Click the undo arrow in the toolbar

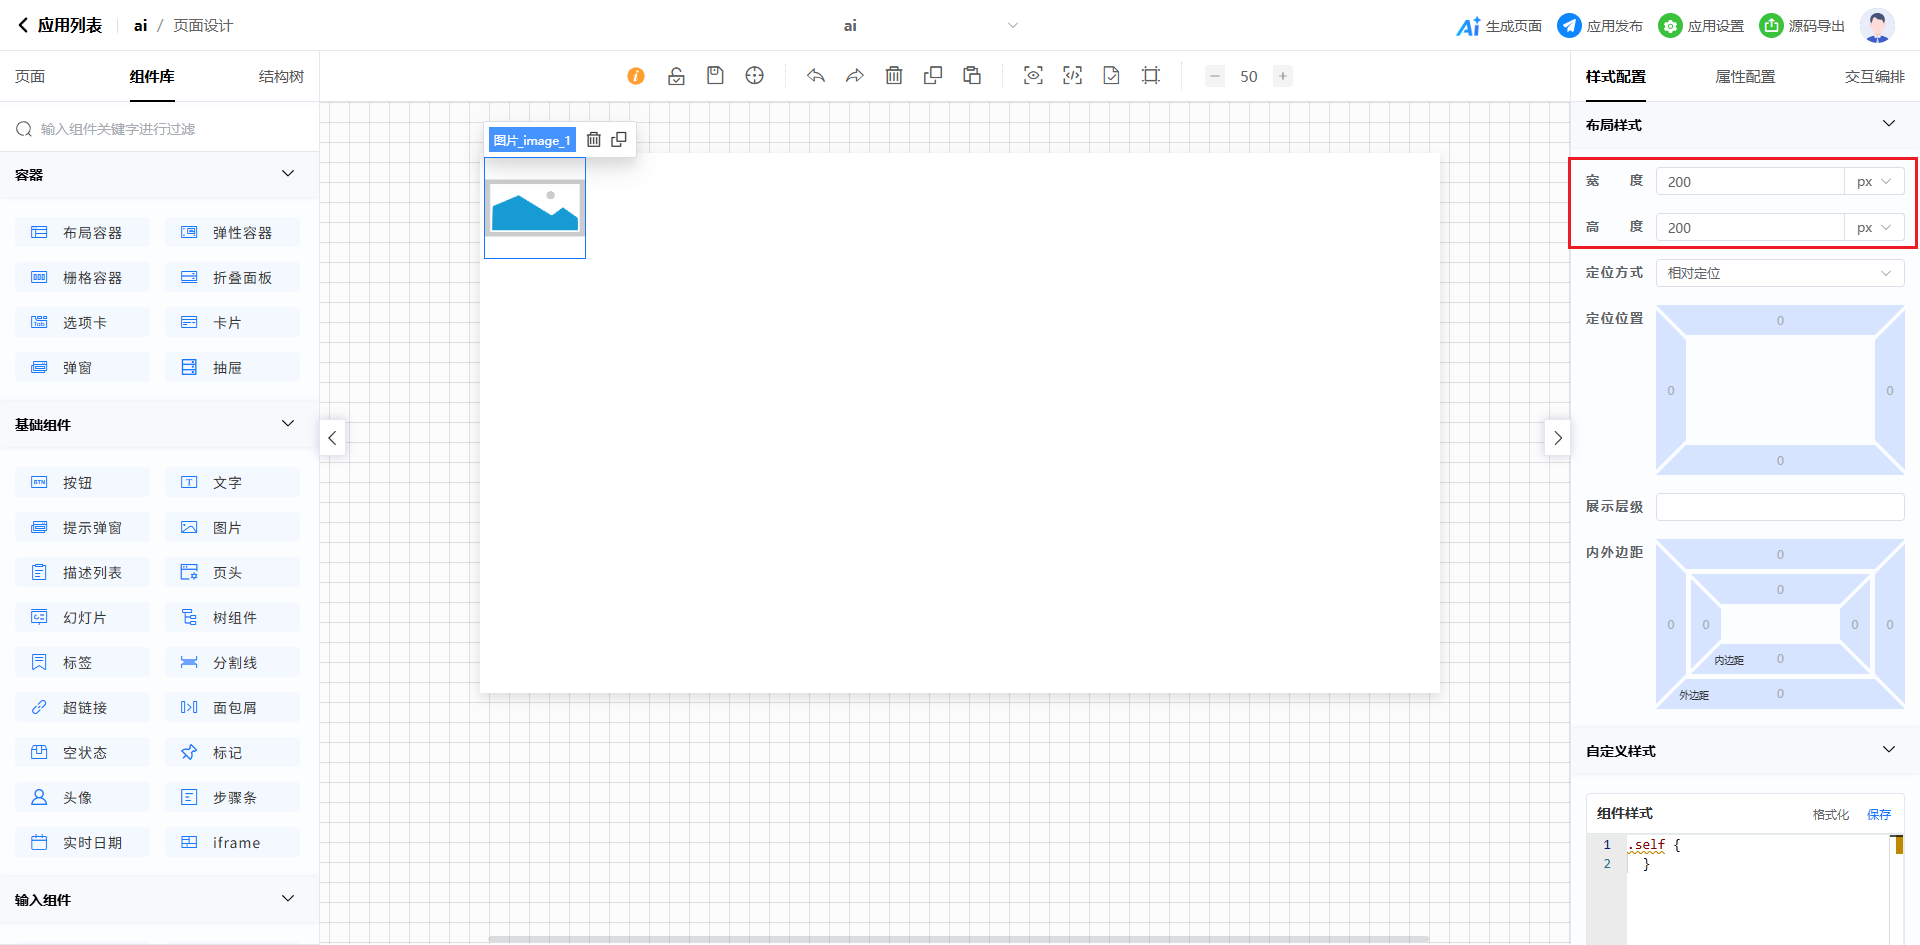[816, 76]
